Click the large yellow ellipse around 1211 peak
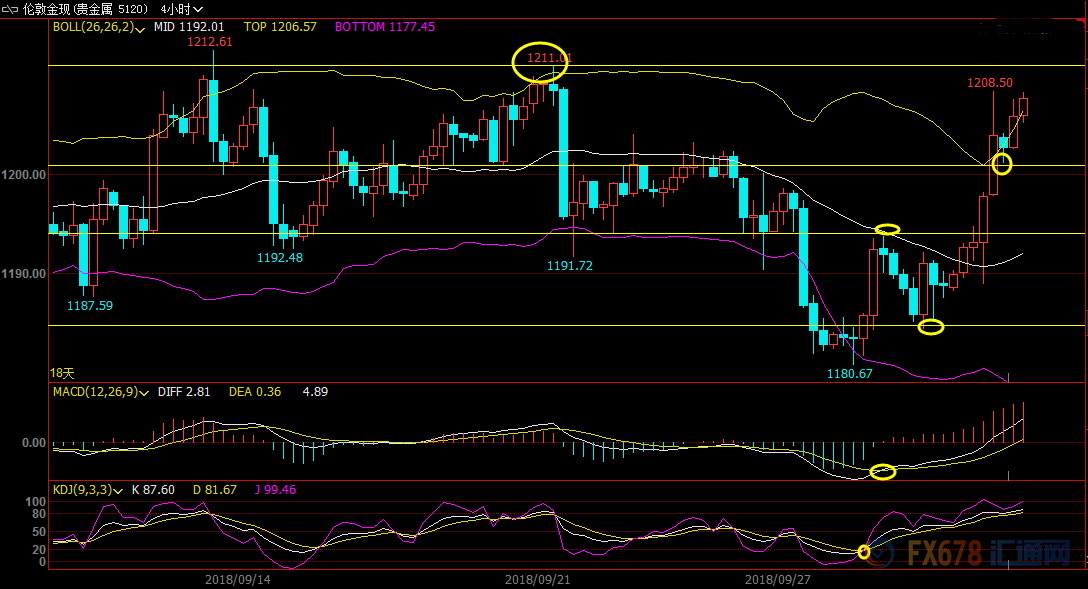Screen dimensions: 1088x589 [541, 62]
